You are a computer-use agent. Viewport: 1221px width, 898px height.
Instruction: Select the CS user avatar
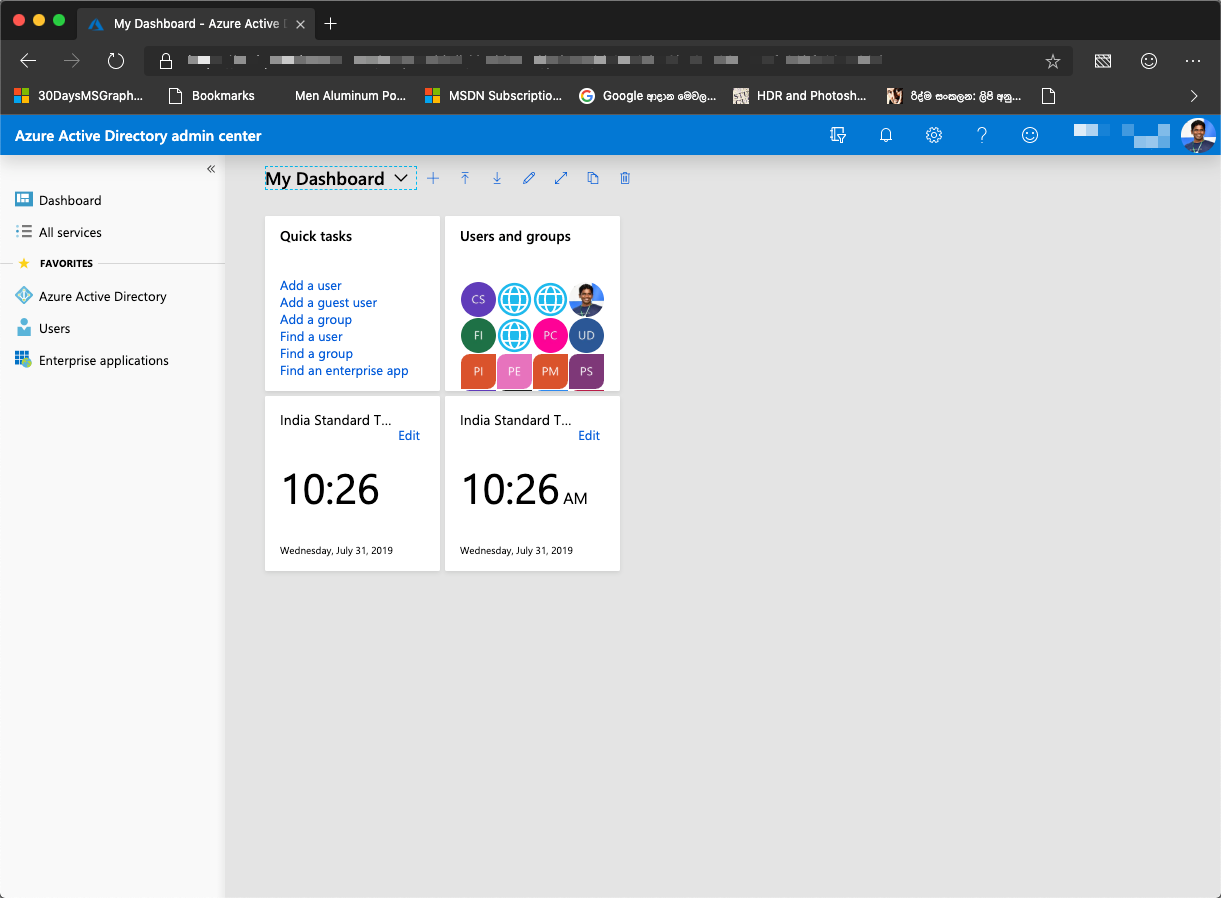(478, 299)
